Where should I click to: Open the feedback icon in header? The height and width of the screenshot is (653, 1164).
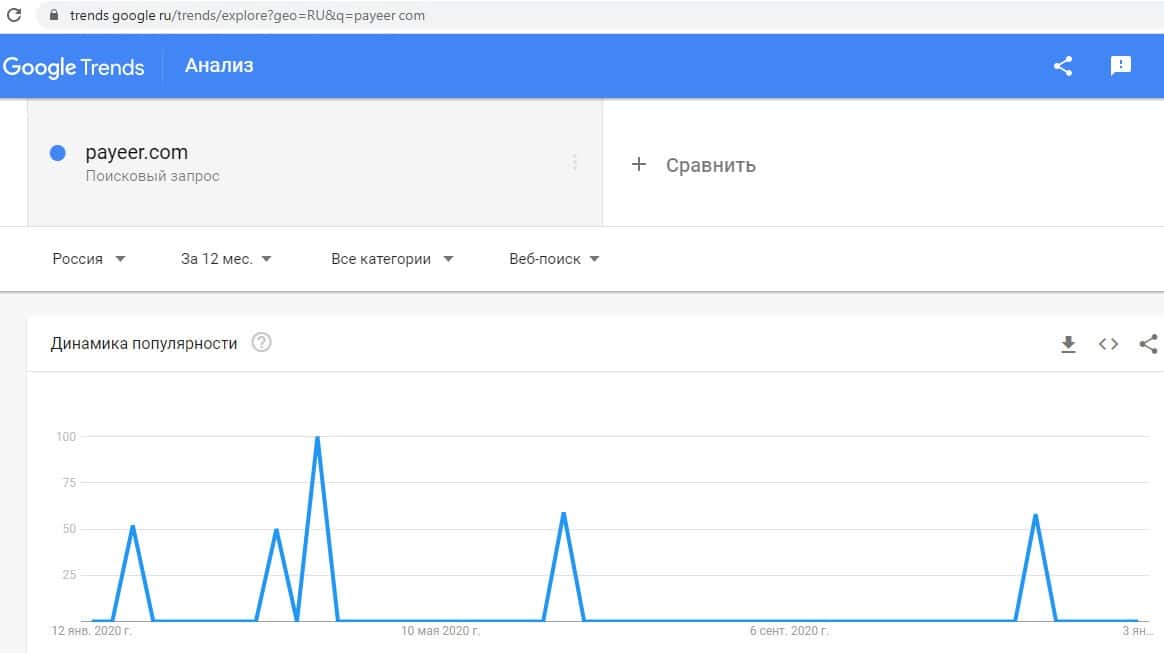1121,66
